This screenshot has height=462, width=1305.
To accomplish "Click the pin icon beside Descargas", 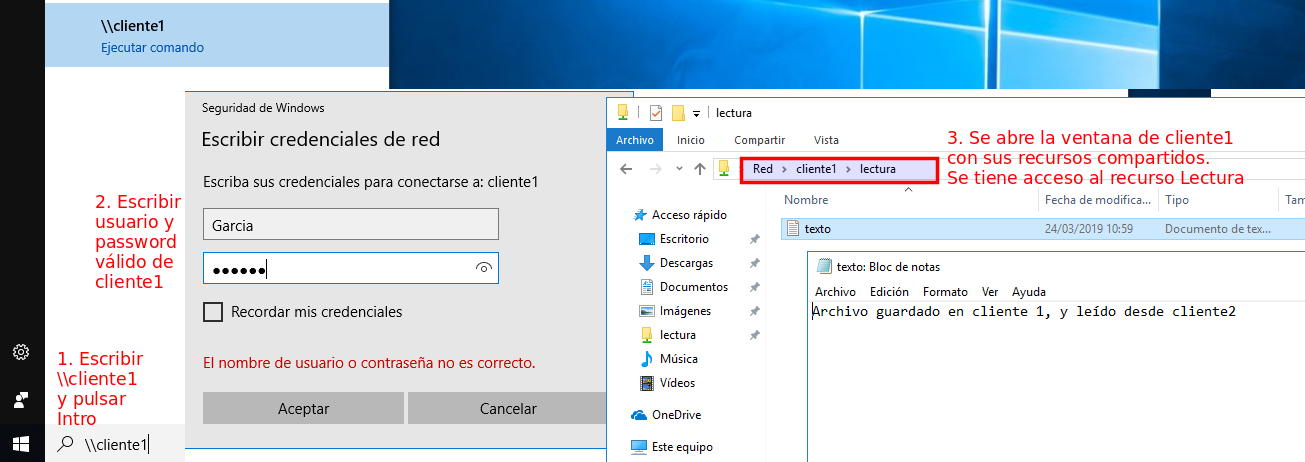I will pyautogui.click(x=754, y=264).
